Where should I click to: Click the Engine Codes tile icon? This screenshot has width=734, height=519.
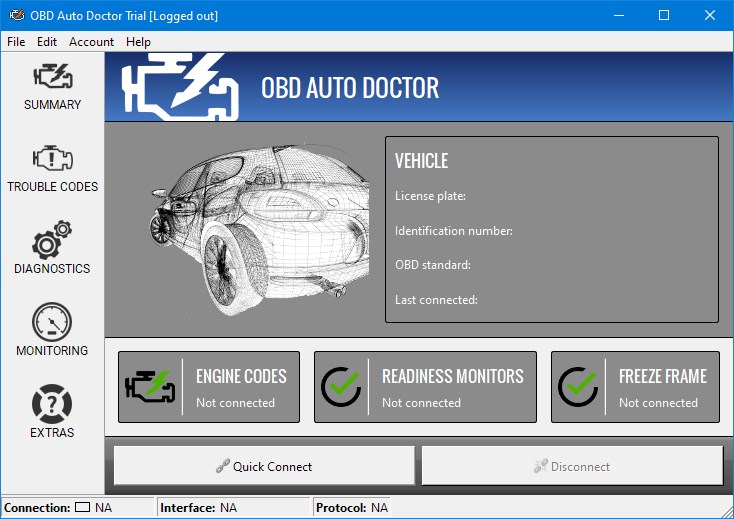pos(149,387)
